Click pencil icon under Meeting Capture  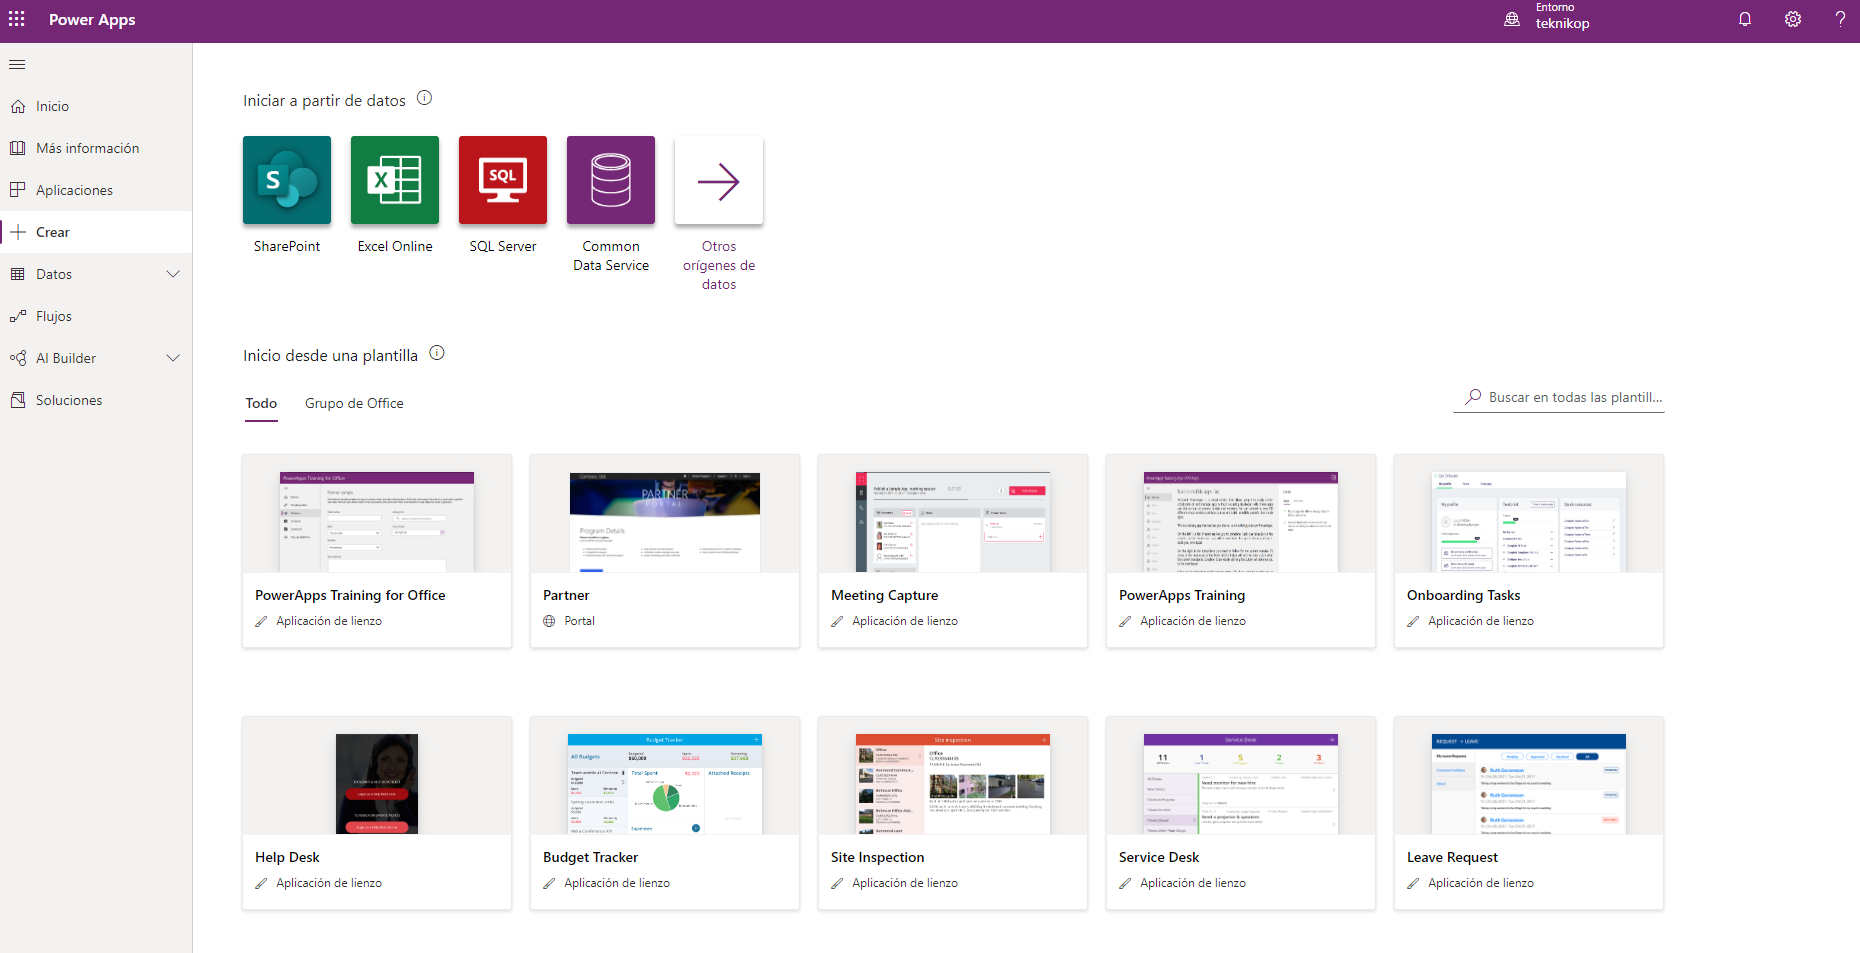click(837, 621)
